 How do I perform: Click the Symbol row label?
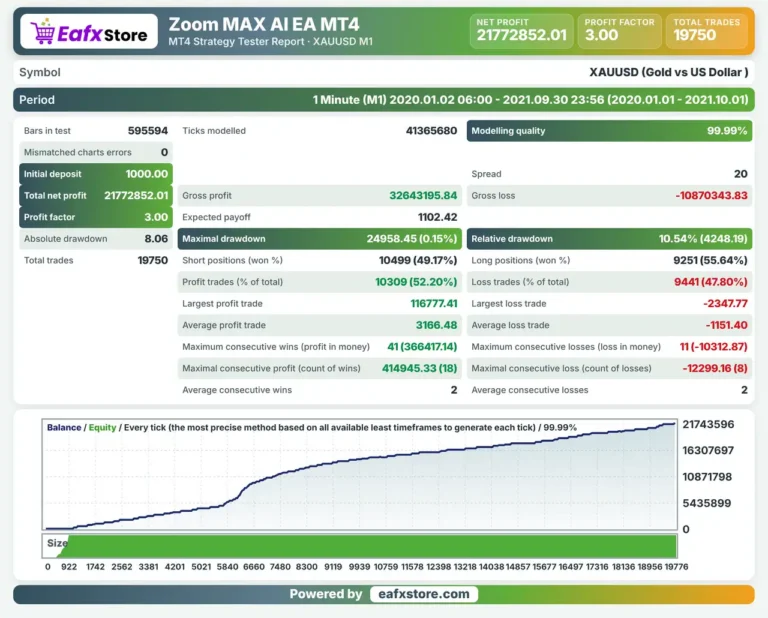pos(40,72)
